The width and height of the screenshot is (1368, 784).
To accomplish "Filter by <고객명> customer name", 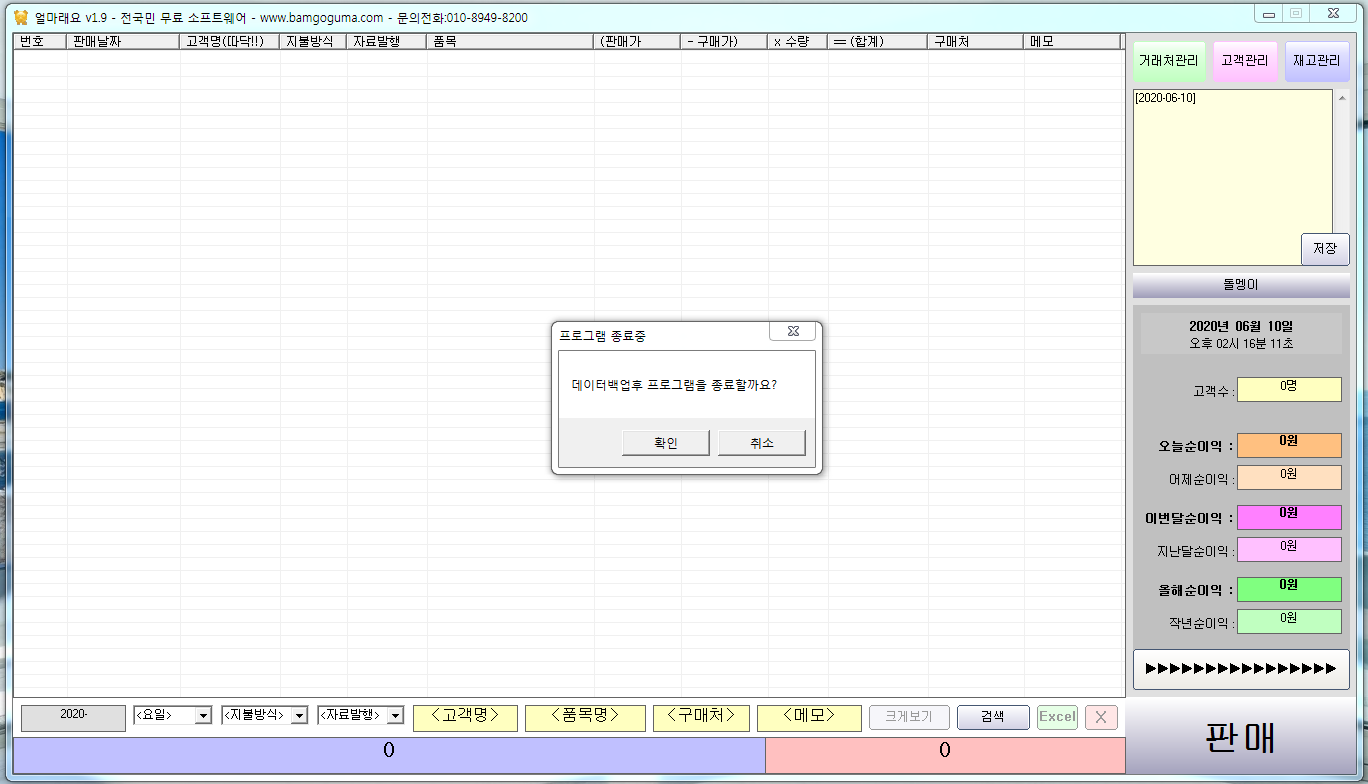I will (465, 717).
